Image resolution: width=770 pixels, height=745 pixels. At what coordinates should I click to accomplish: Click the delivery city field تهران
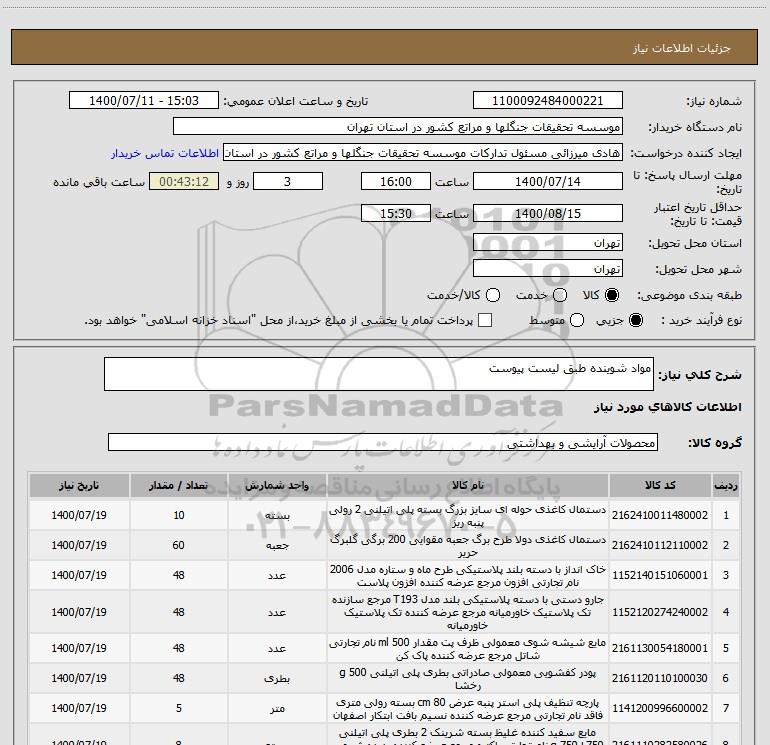pyautogui.click(x=548, y=268)
